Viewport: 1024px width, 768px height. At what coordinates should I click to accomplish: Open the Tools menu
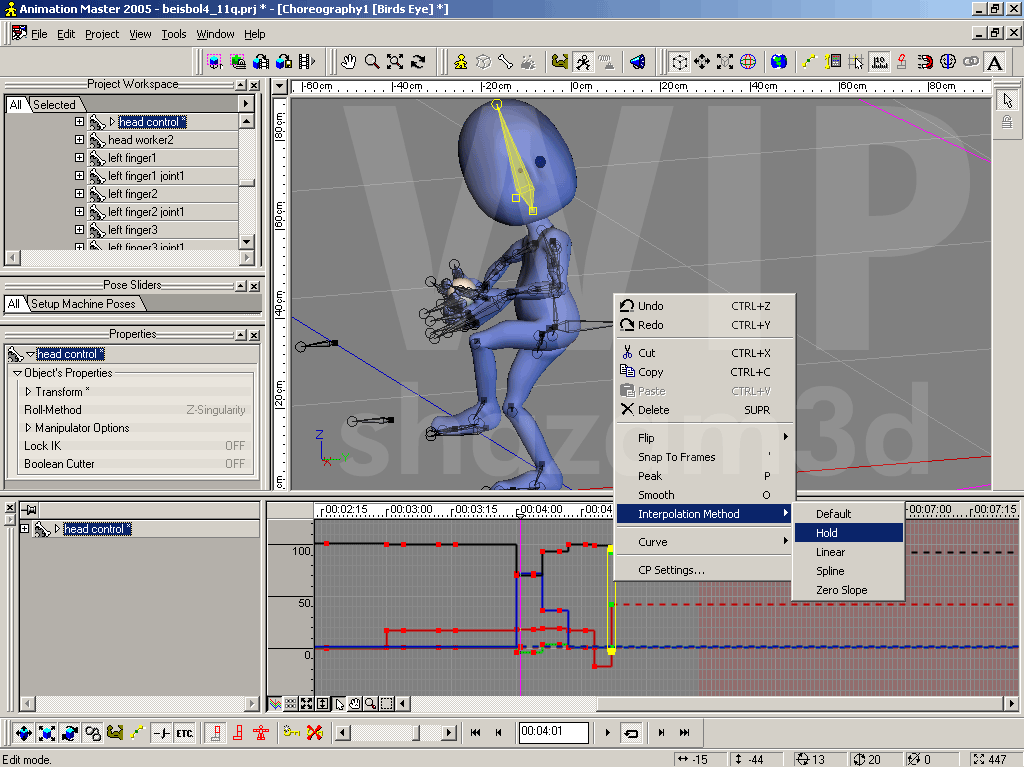coord(174,34)
